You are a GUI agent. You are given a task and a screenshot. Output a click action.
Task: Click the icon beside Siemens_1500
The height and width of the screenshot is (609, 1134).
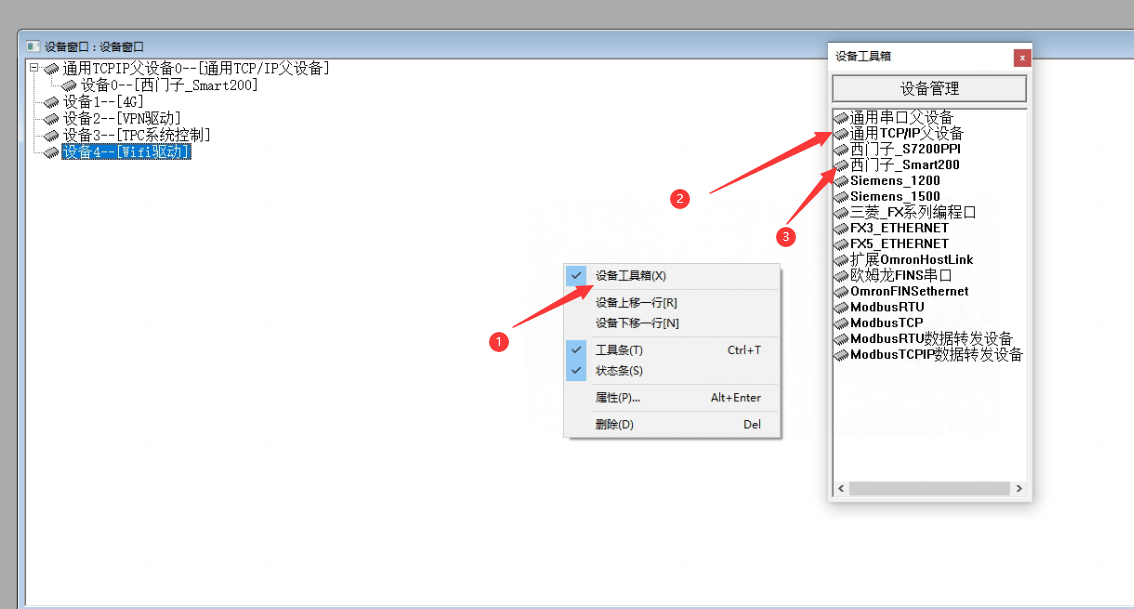tap(841, 197)
